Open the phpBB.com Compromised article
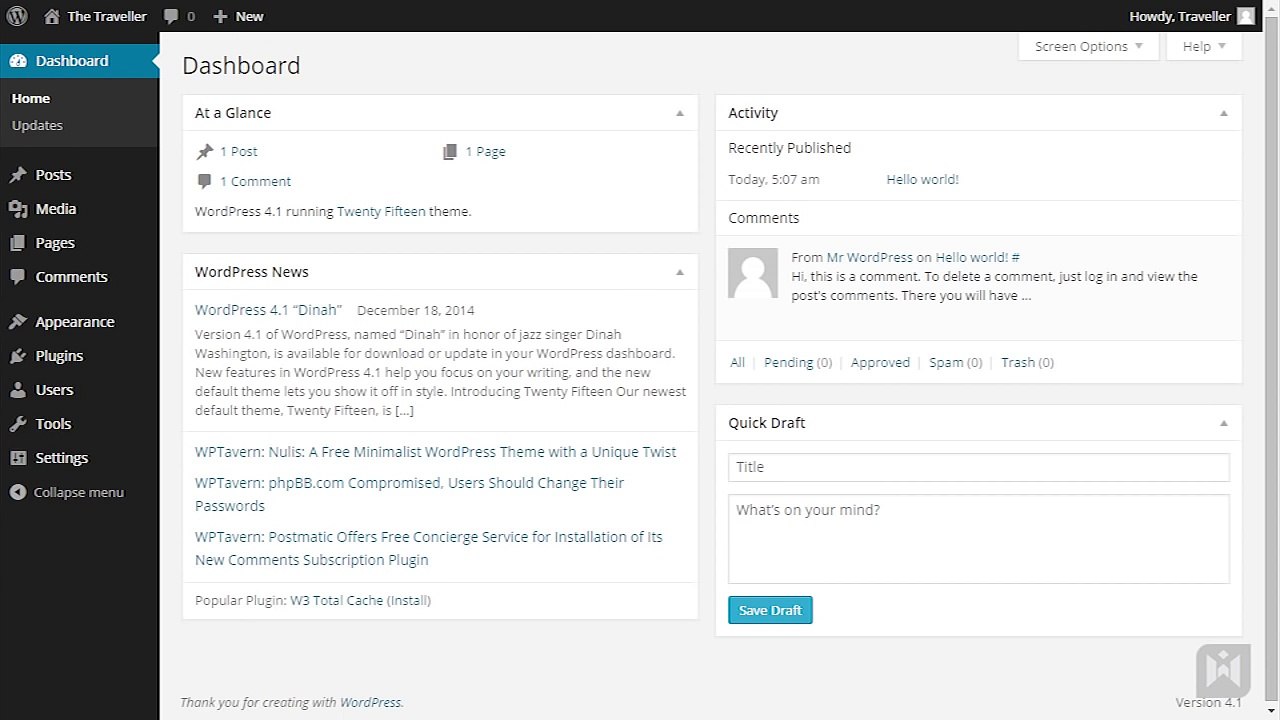Image resolution: width=1280 pixels, height=720 pixels. (409, 494)
